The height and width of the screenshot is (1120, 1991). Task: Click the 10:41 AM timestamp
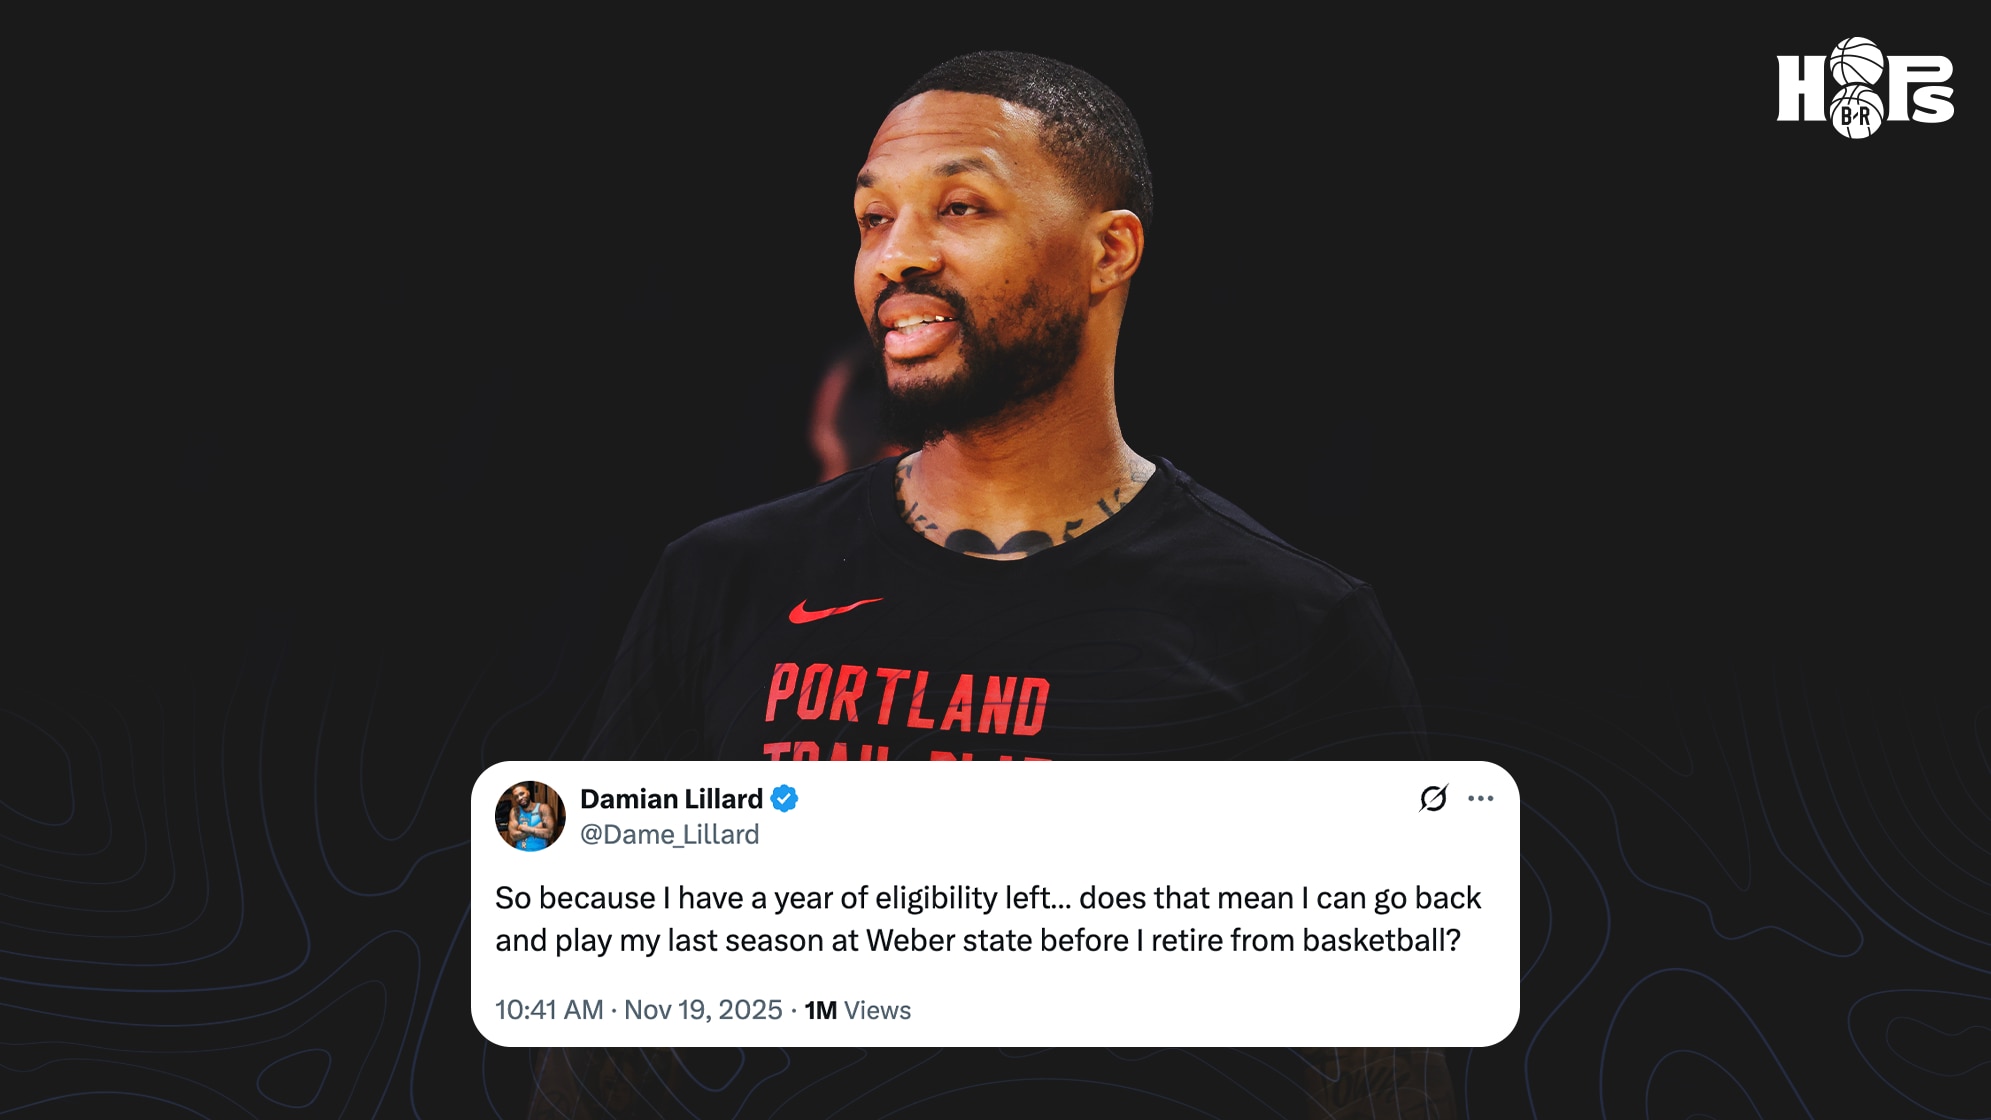[x=549, y=1010]
